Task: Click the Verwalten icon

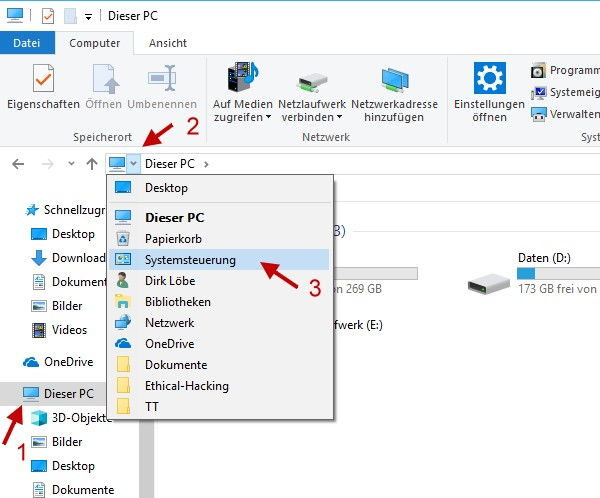Action: [538, 114]
